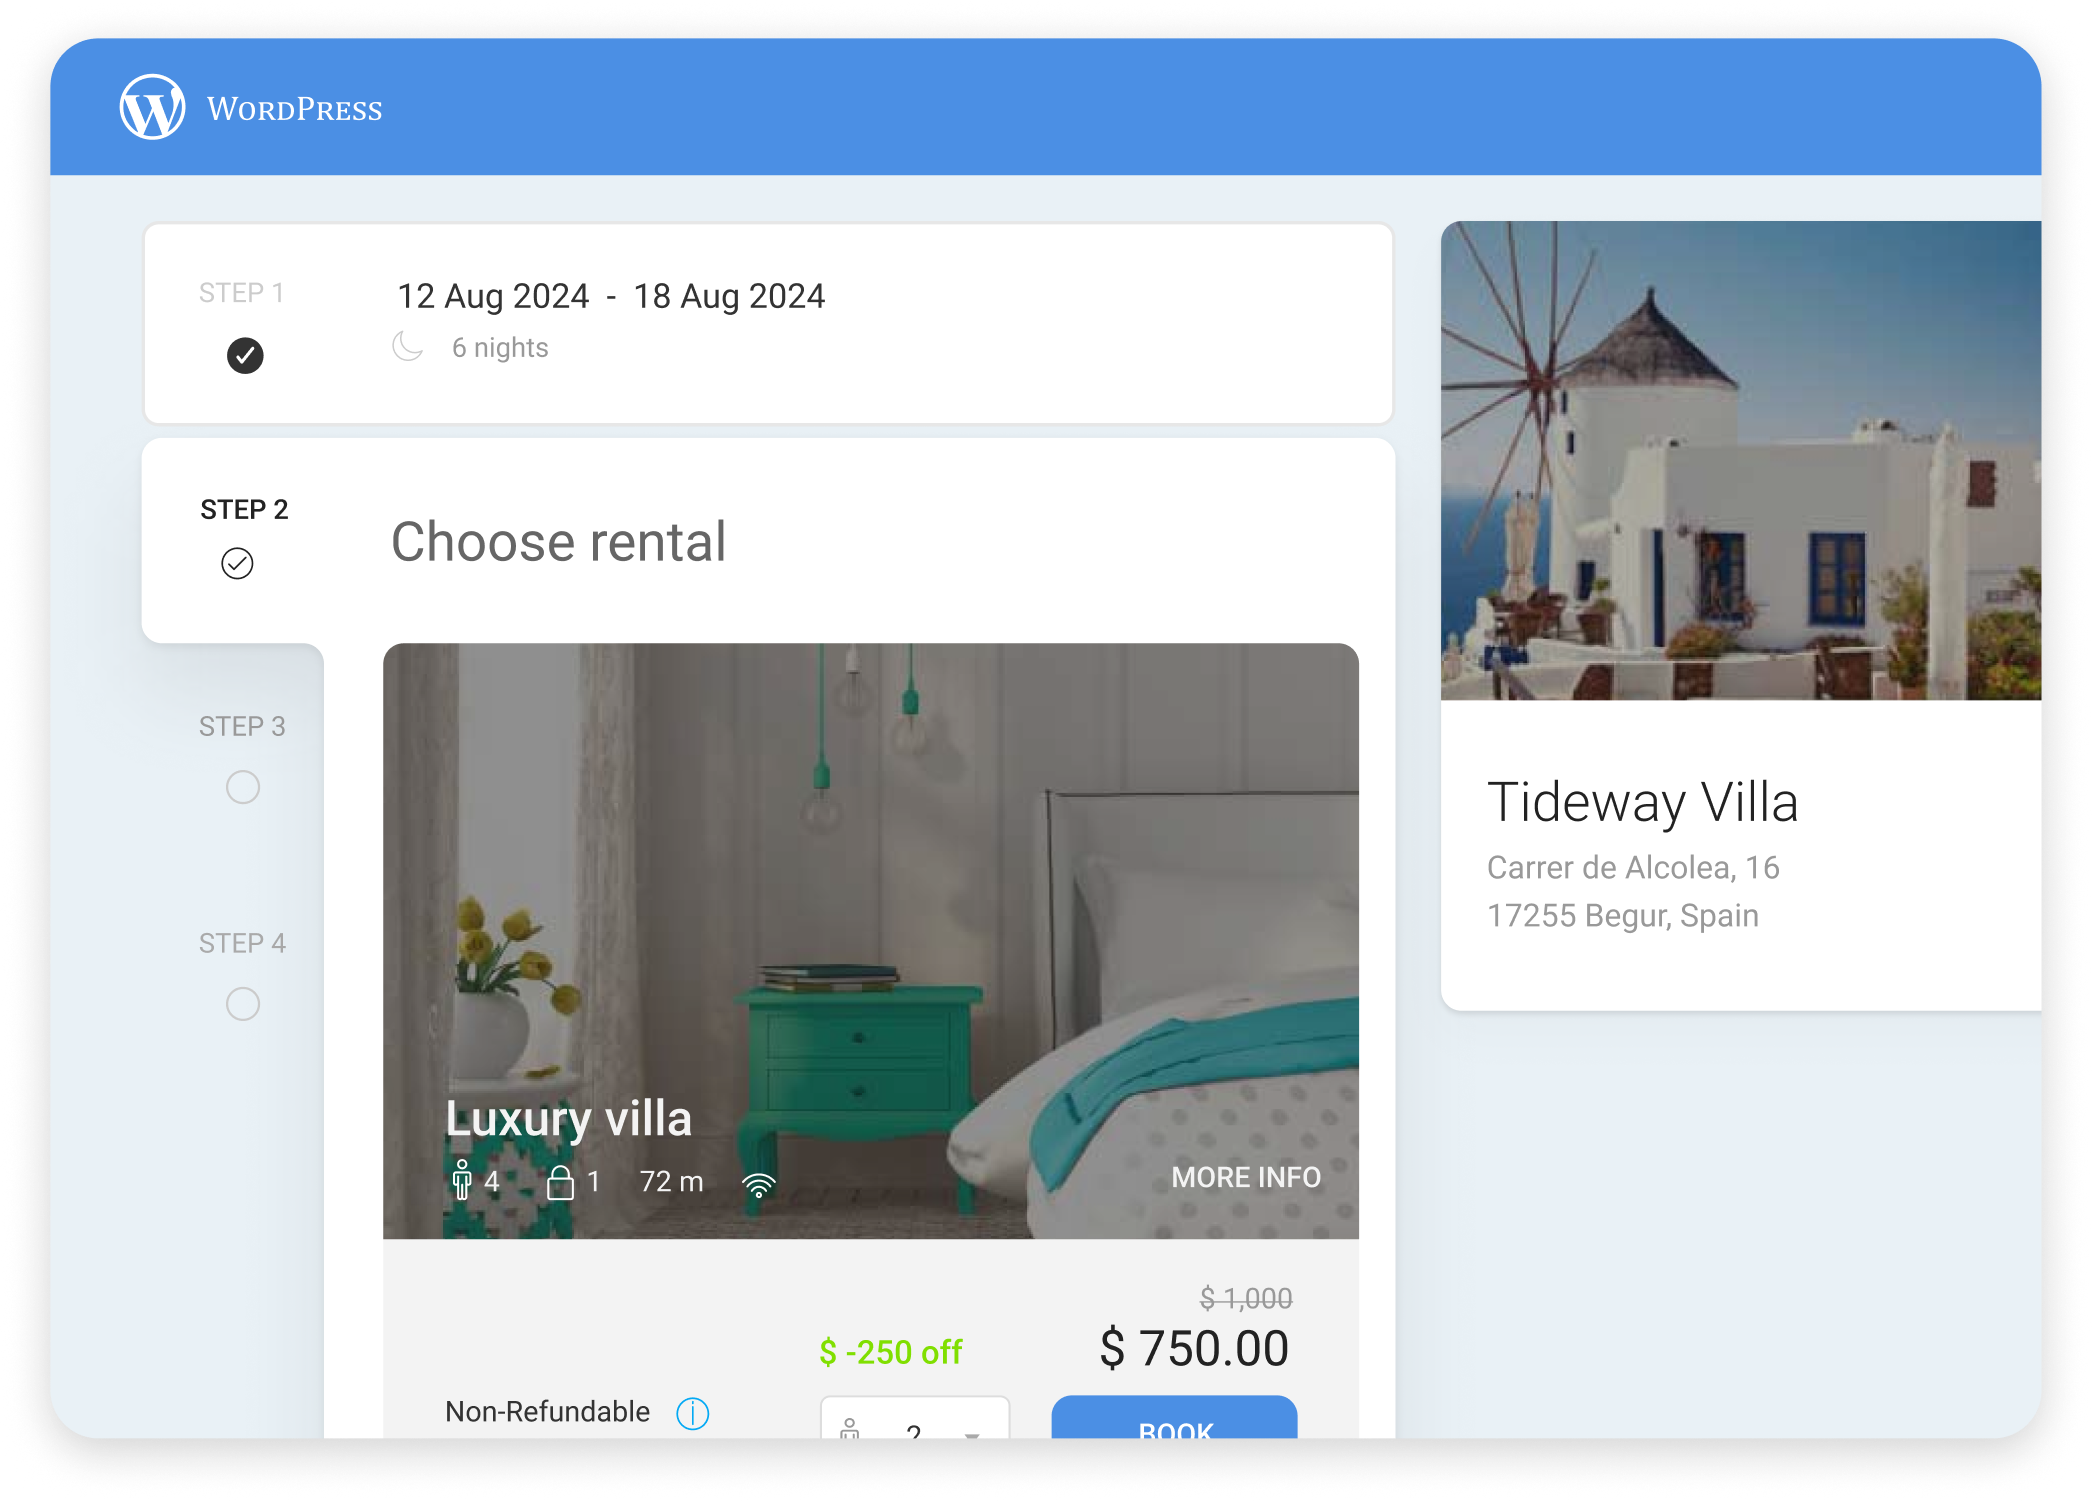The height and width of the screenshot is (1501, 2092).
Task: Click the guests person icon on villa
Action: click(x=461, y=1180)
